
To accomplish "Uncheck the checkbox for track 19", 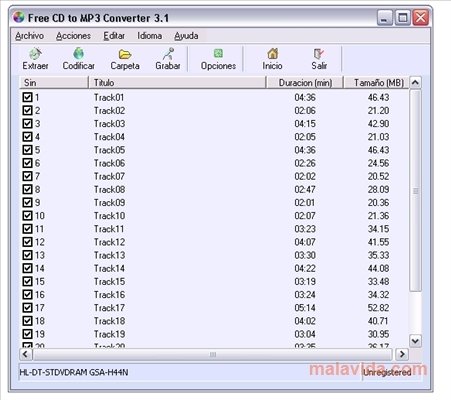I will click(27, 334).
